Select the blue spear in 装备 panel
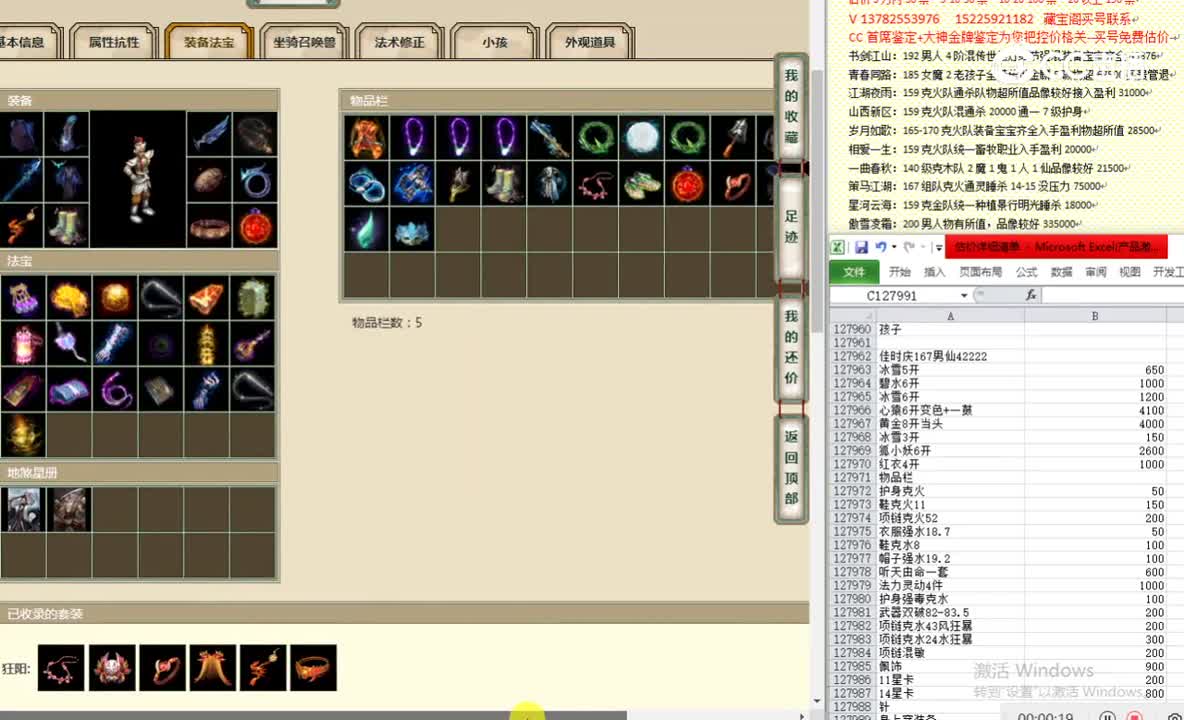 [21, 180]
